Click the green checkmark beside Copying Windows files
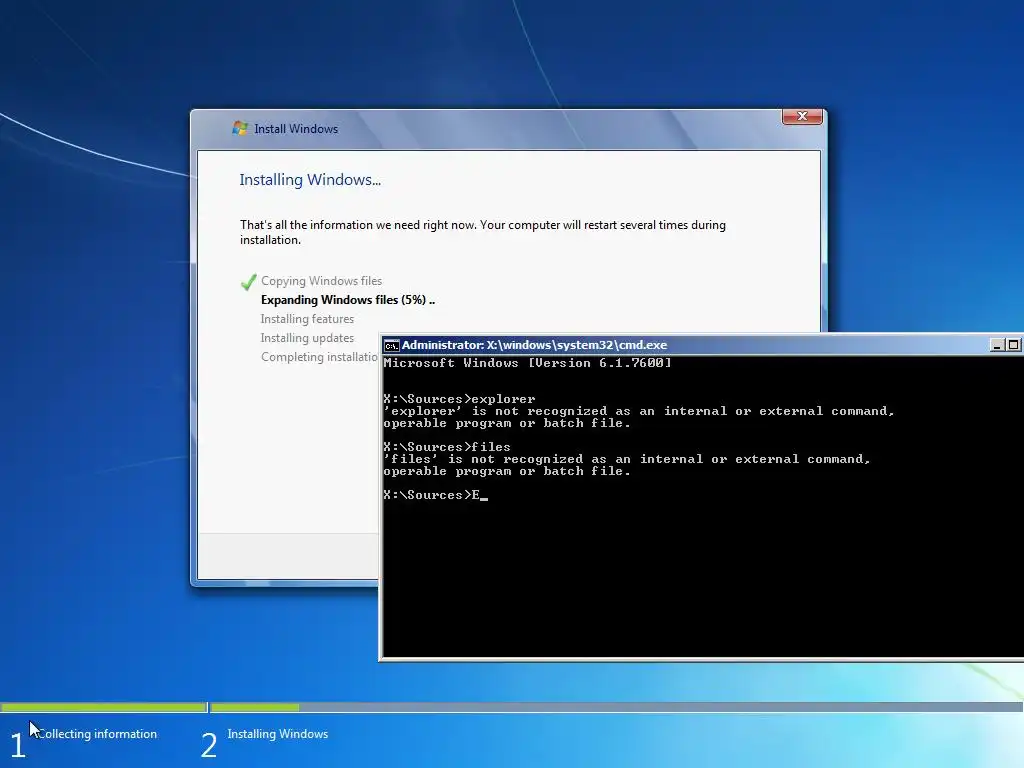Viewport: 1024px width, 768px height. click(248, 281)
